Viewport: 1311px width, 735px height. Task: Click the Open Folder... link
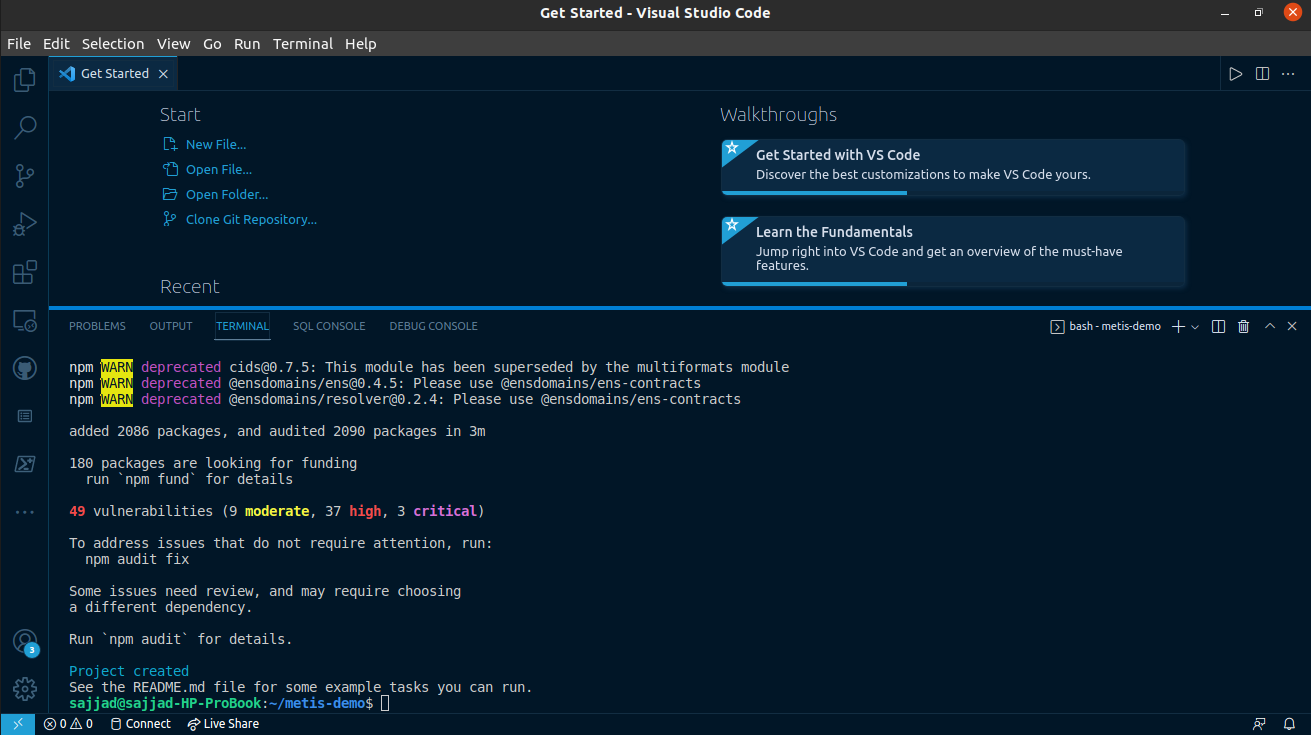click(x=215, y=195)
